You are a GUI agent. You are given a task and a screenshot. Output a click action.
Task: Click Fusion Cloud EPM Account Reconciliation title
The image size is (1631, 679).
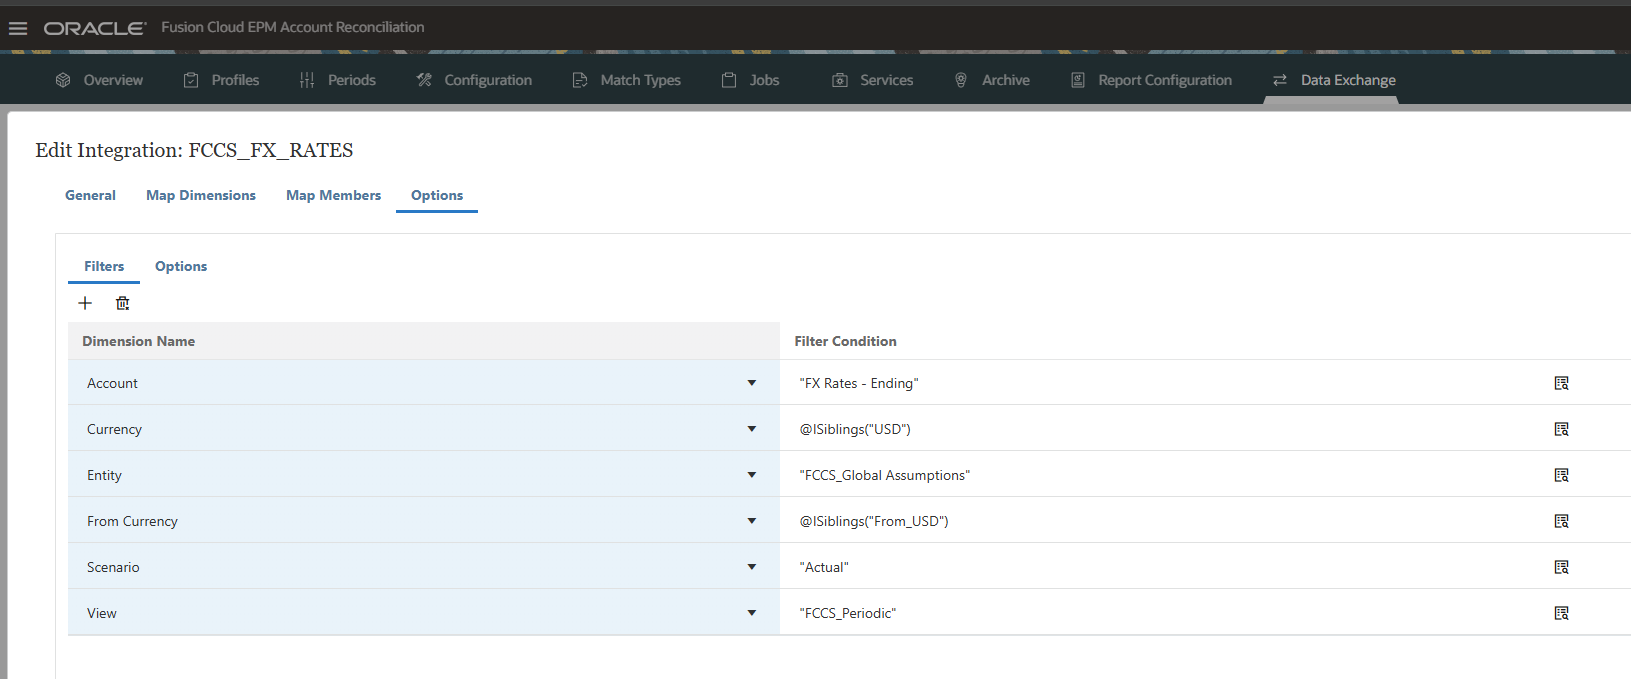pos(293,27)
